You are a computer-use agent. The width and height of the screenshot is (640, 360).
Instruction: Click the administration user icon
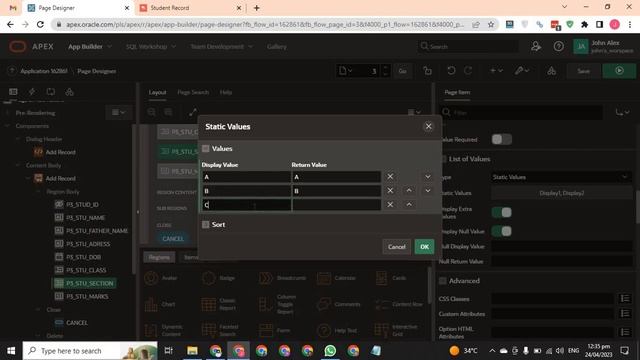(x=536, y=47)
